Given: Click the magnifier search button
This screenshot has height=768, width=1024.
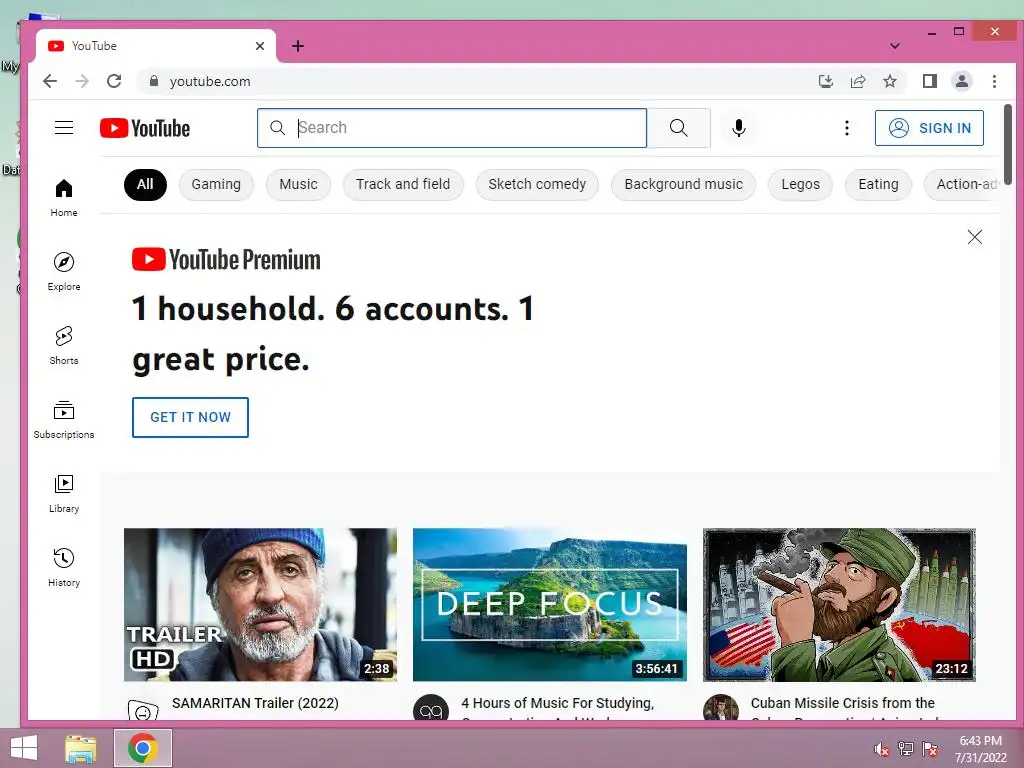Looking at the screenshot, I should click(679, 128).
